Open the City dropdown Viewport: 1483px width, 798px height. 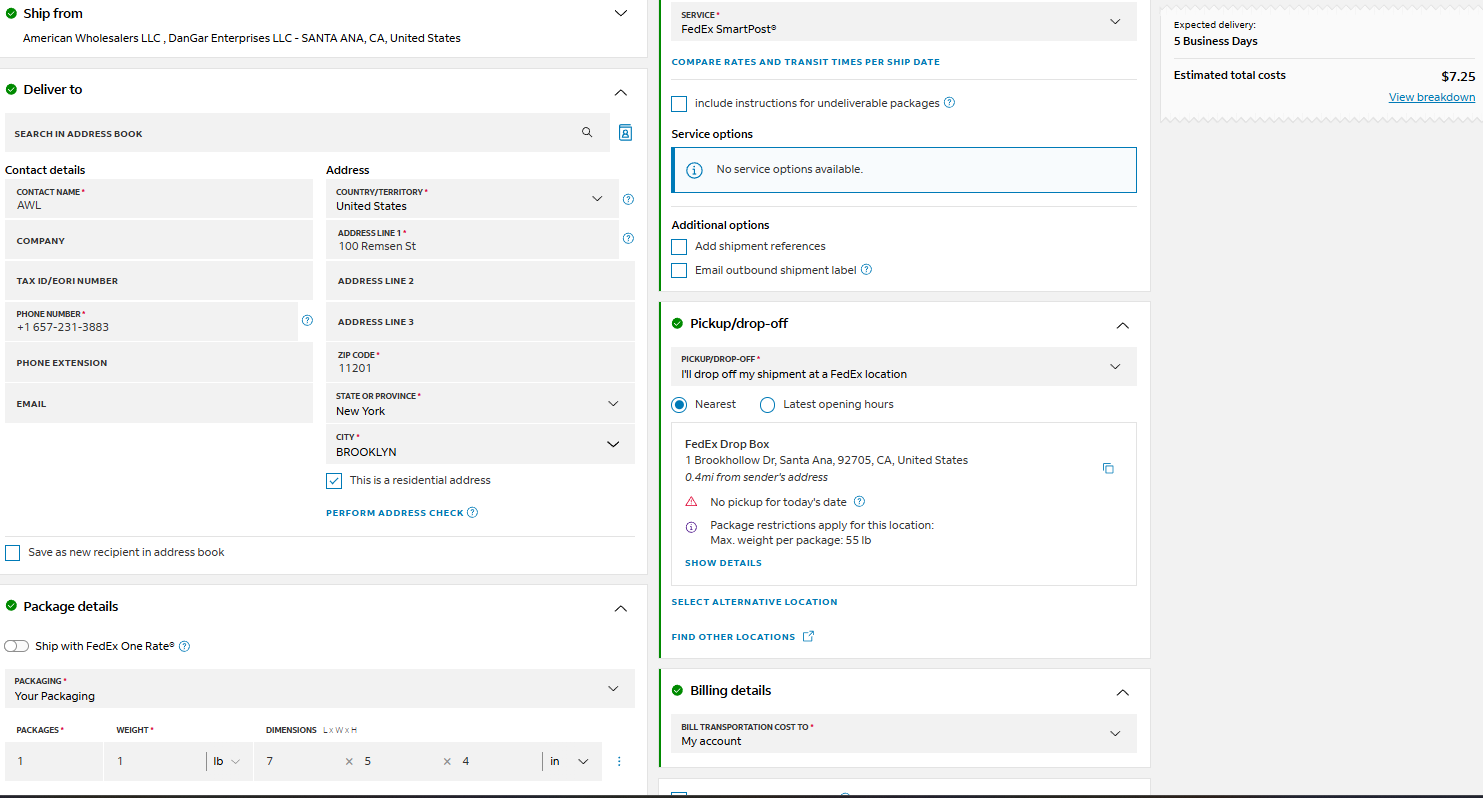pos(480,444)
